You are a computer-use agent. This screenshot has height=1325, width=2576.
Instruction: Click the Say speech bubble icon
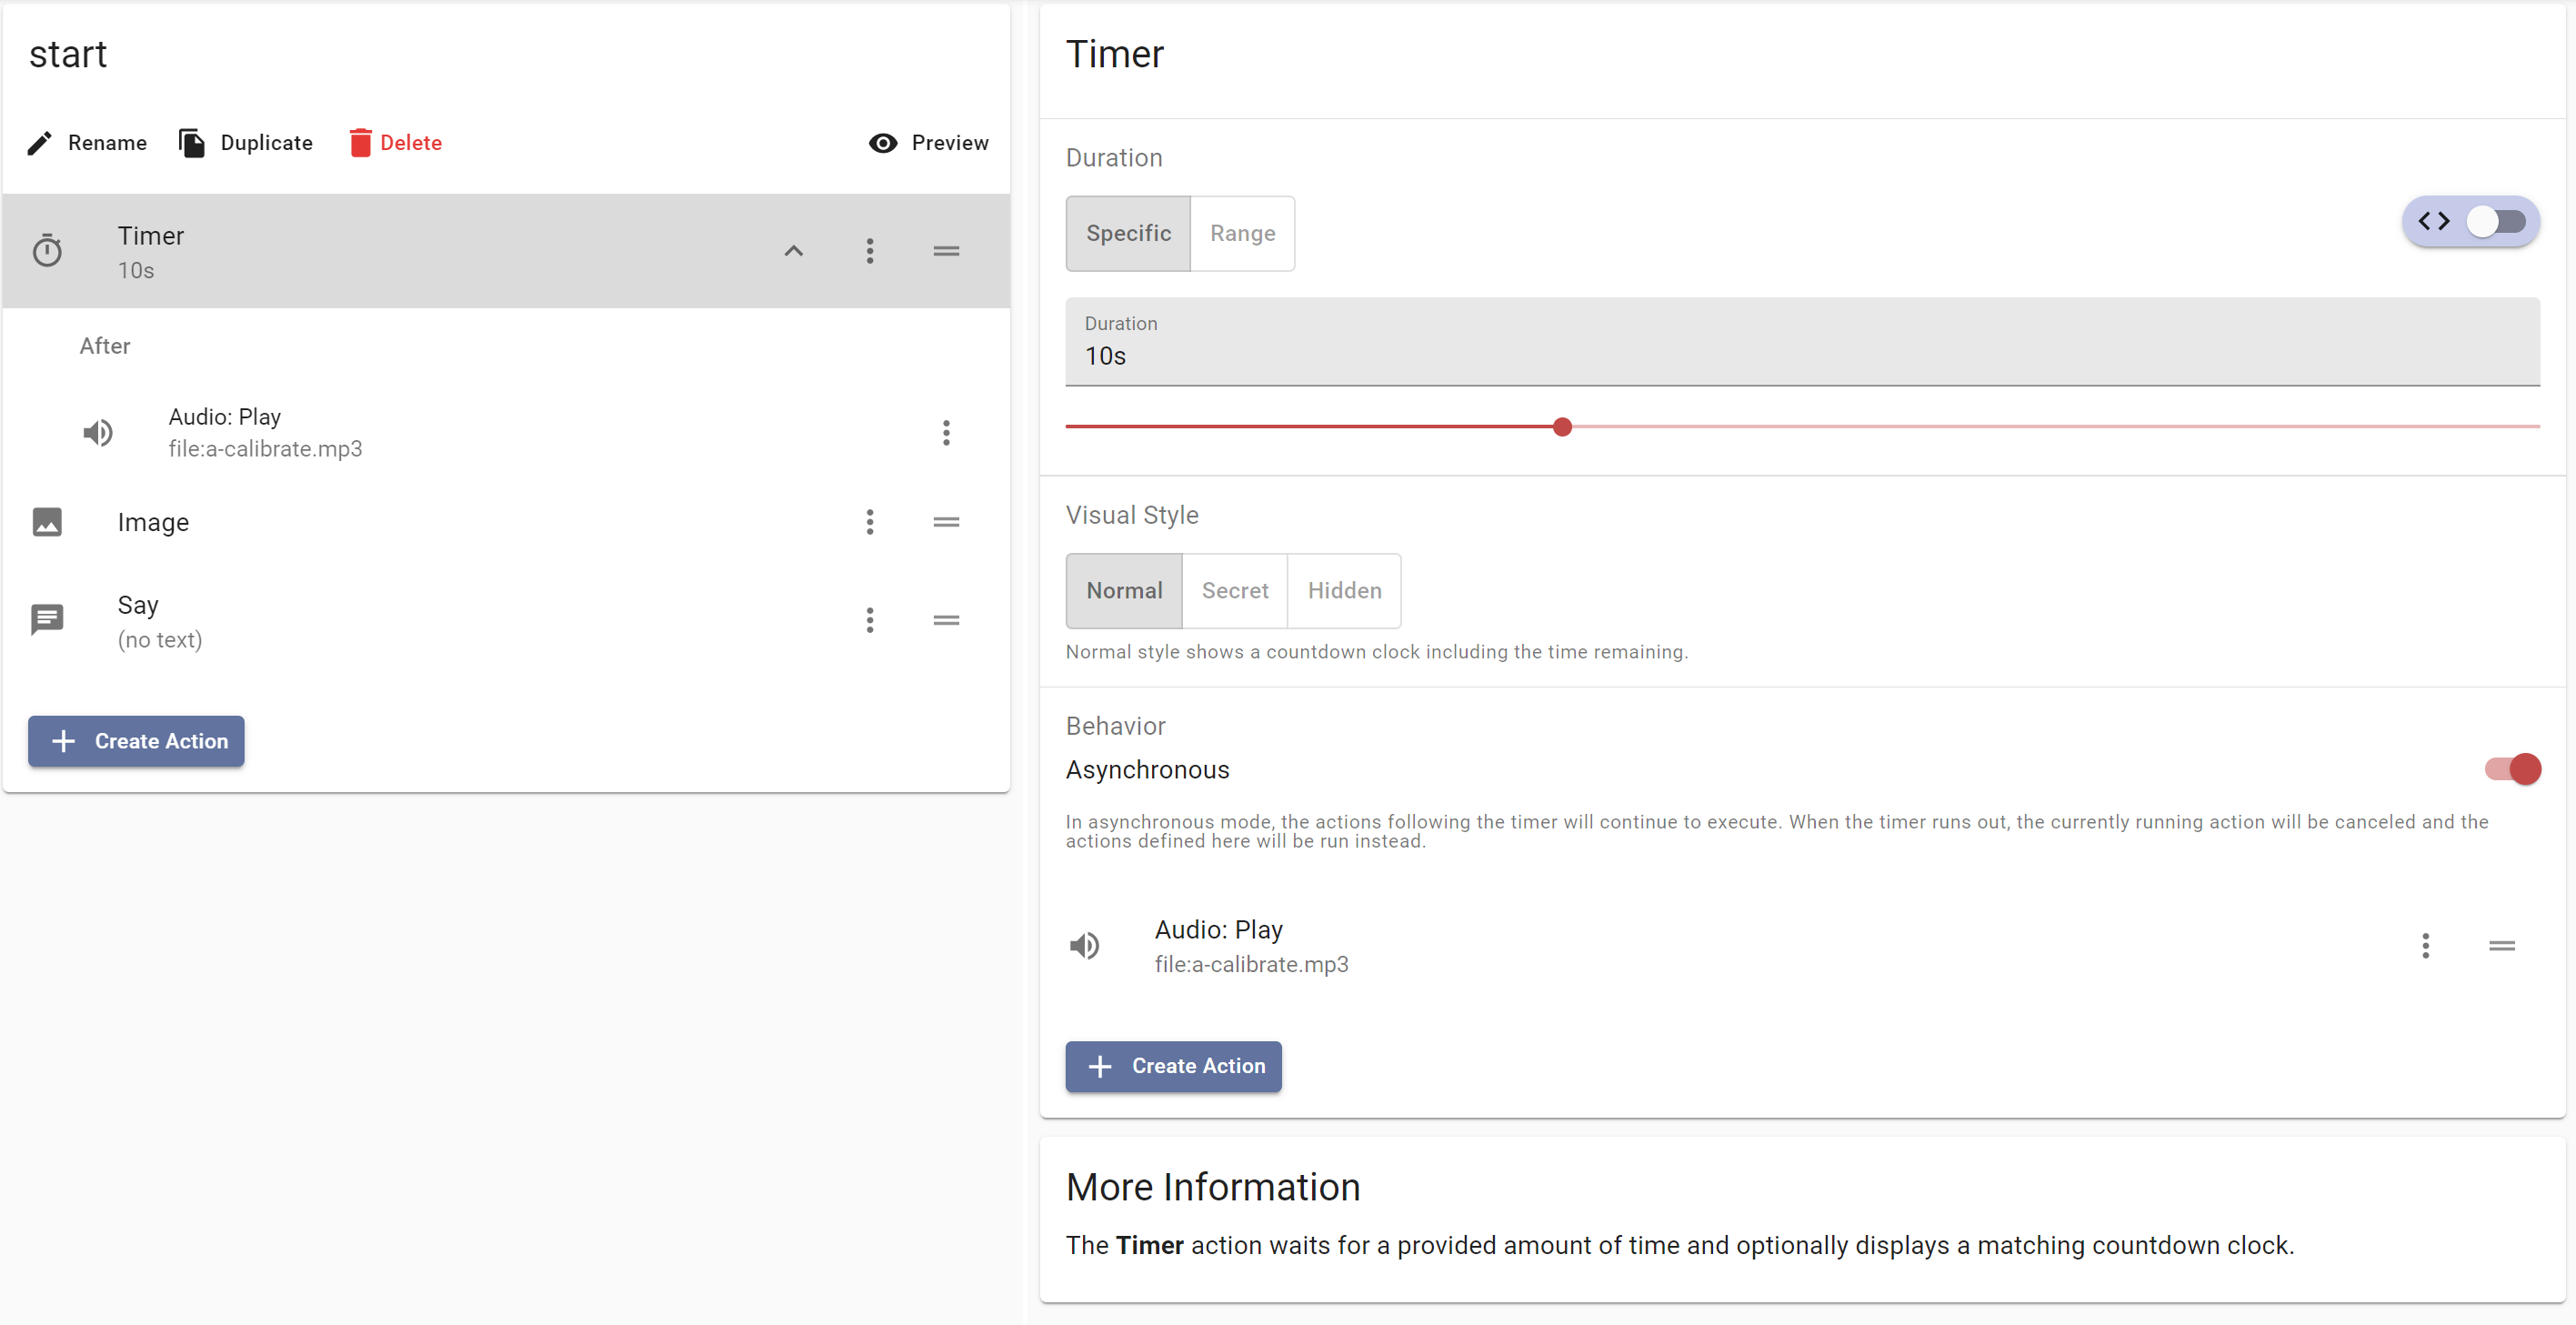coord(47,620)
